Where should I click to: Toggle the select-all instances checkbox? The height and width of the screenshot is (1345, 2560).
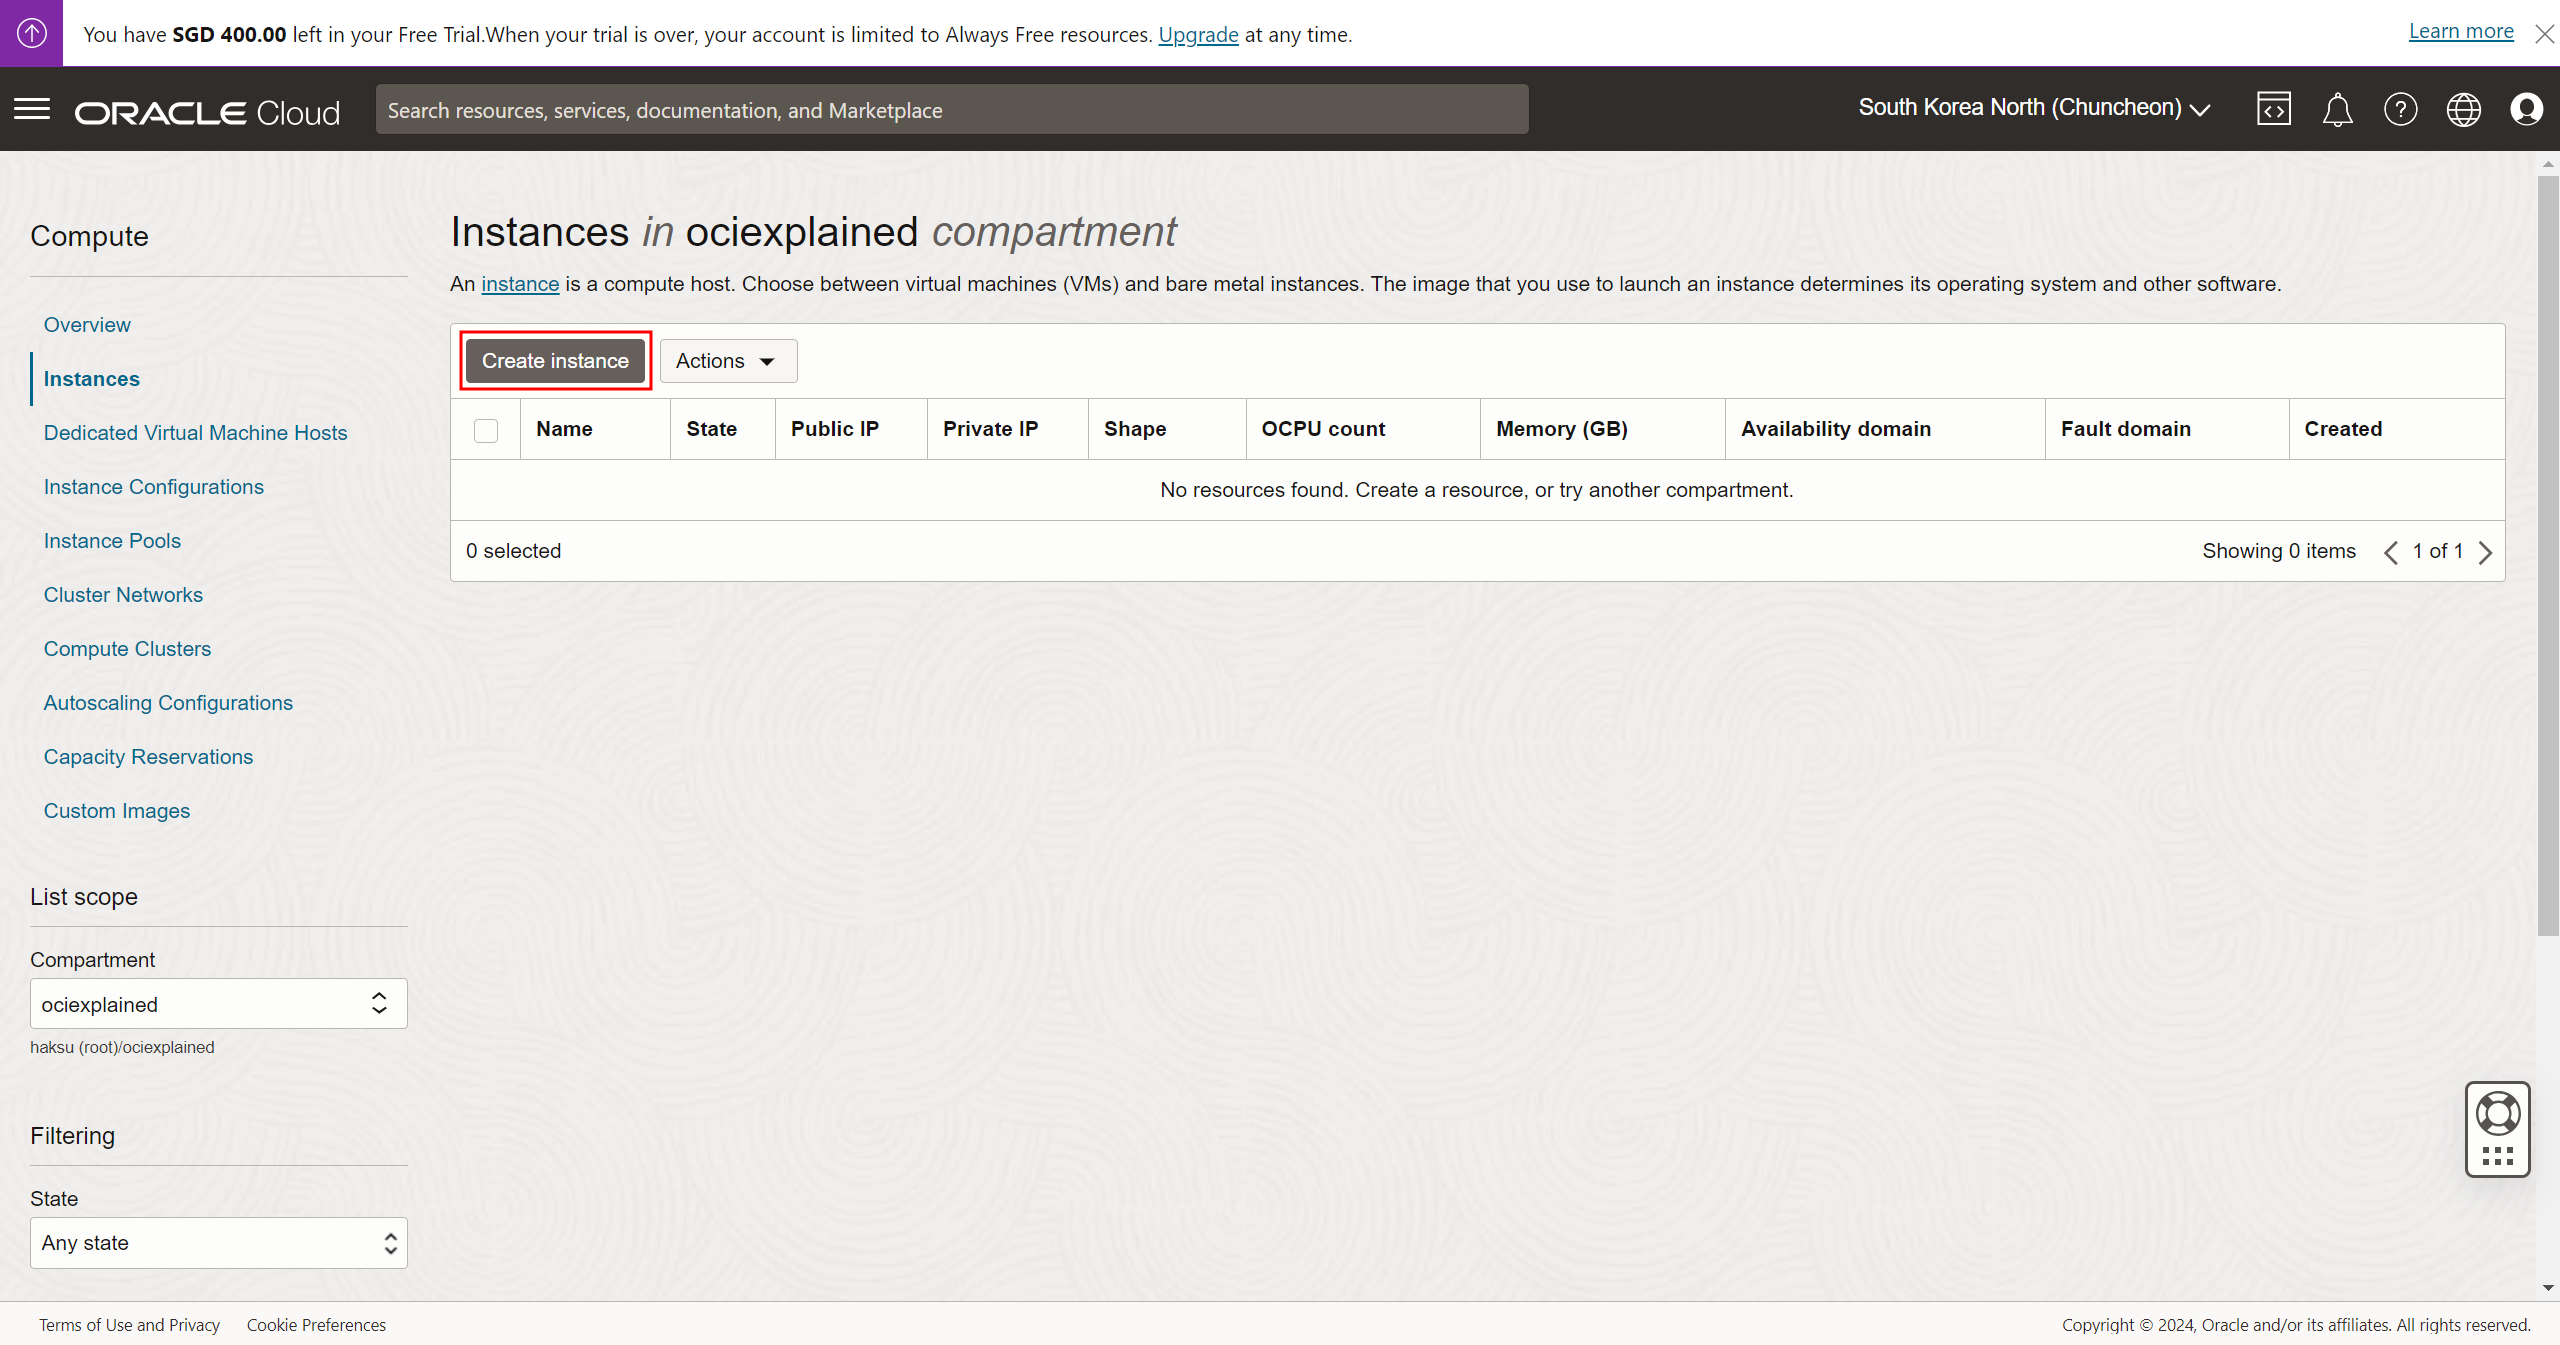click(x=486, y=430)
